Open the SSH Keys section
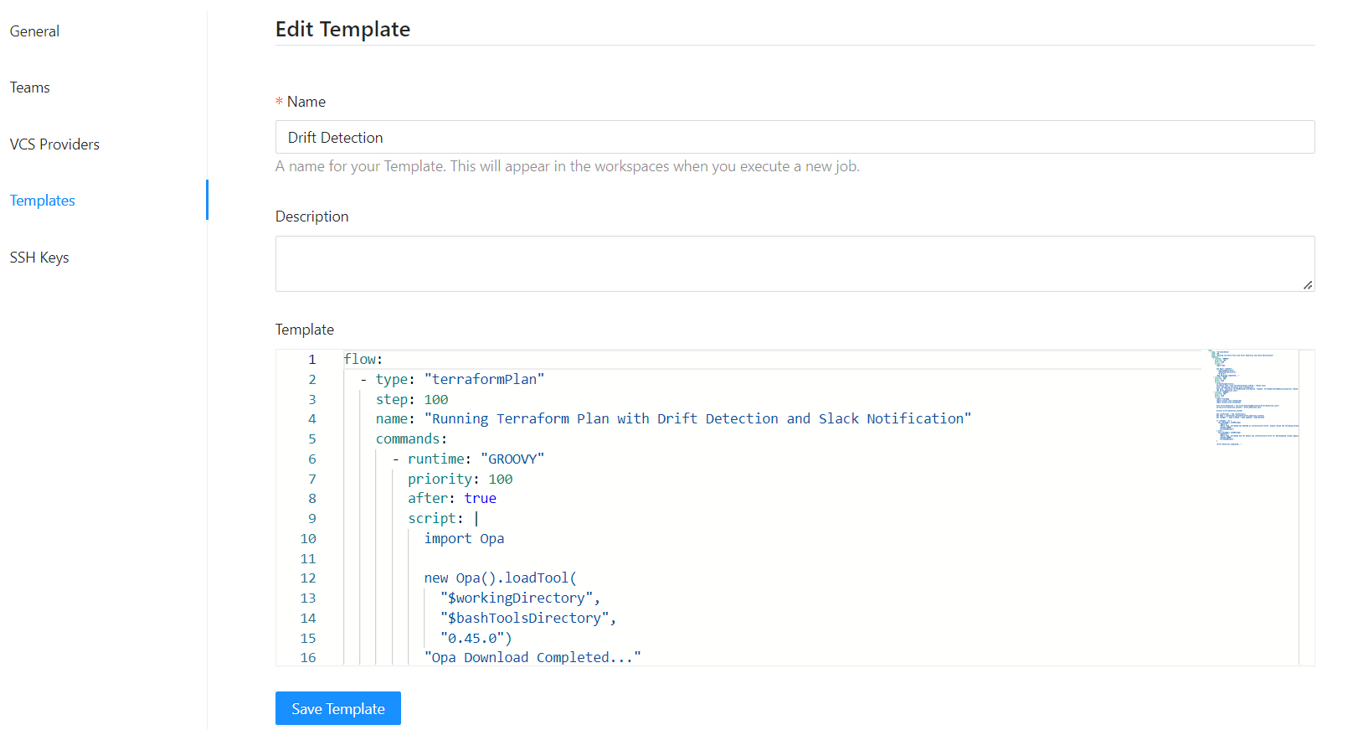 [40, 258]
